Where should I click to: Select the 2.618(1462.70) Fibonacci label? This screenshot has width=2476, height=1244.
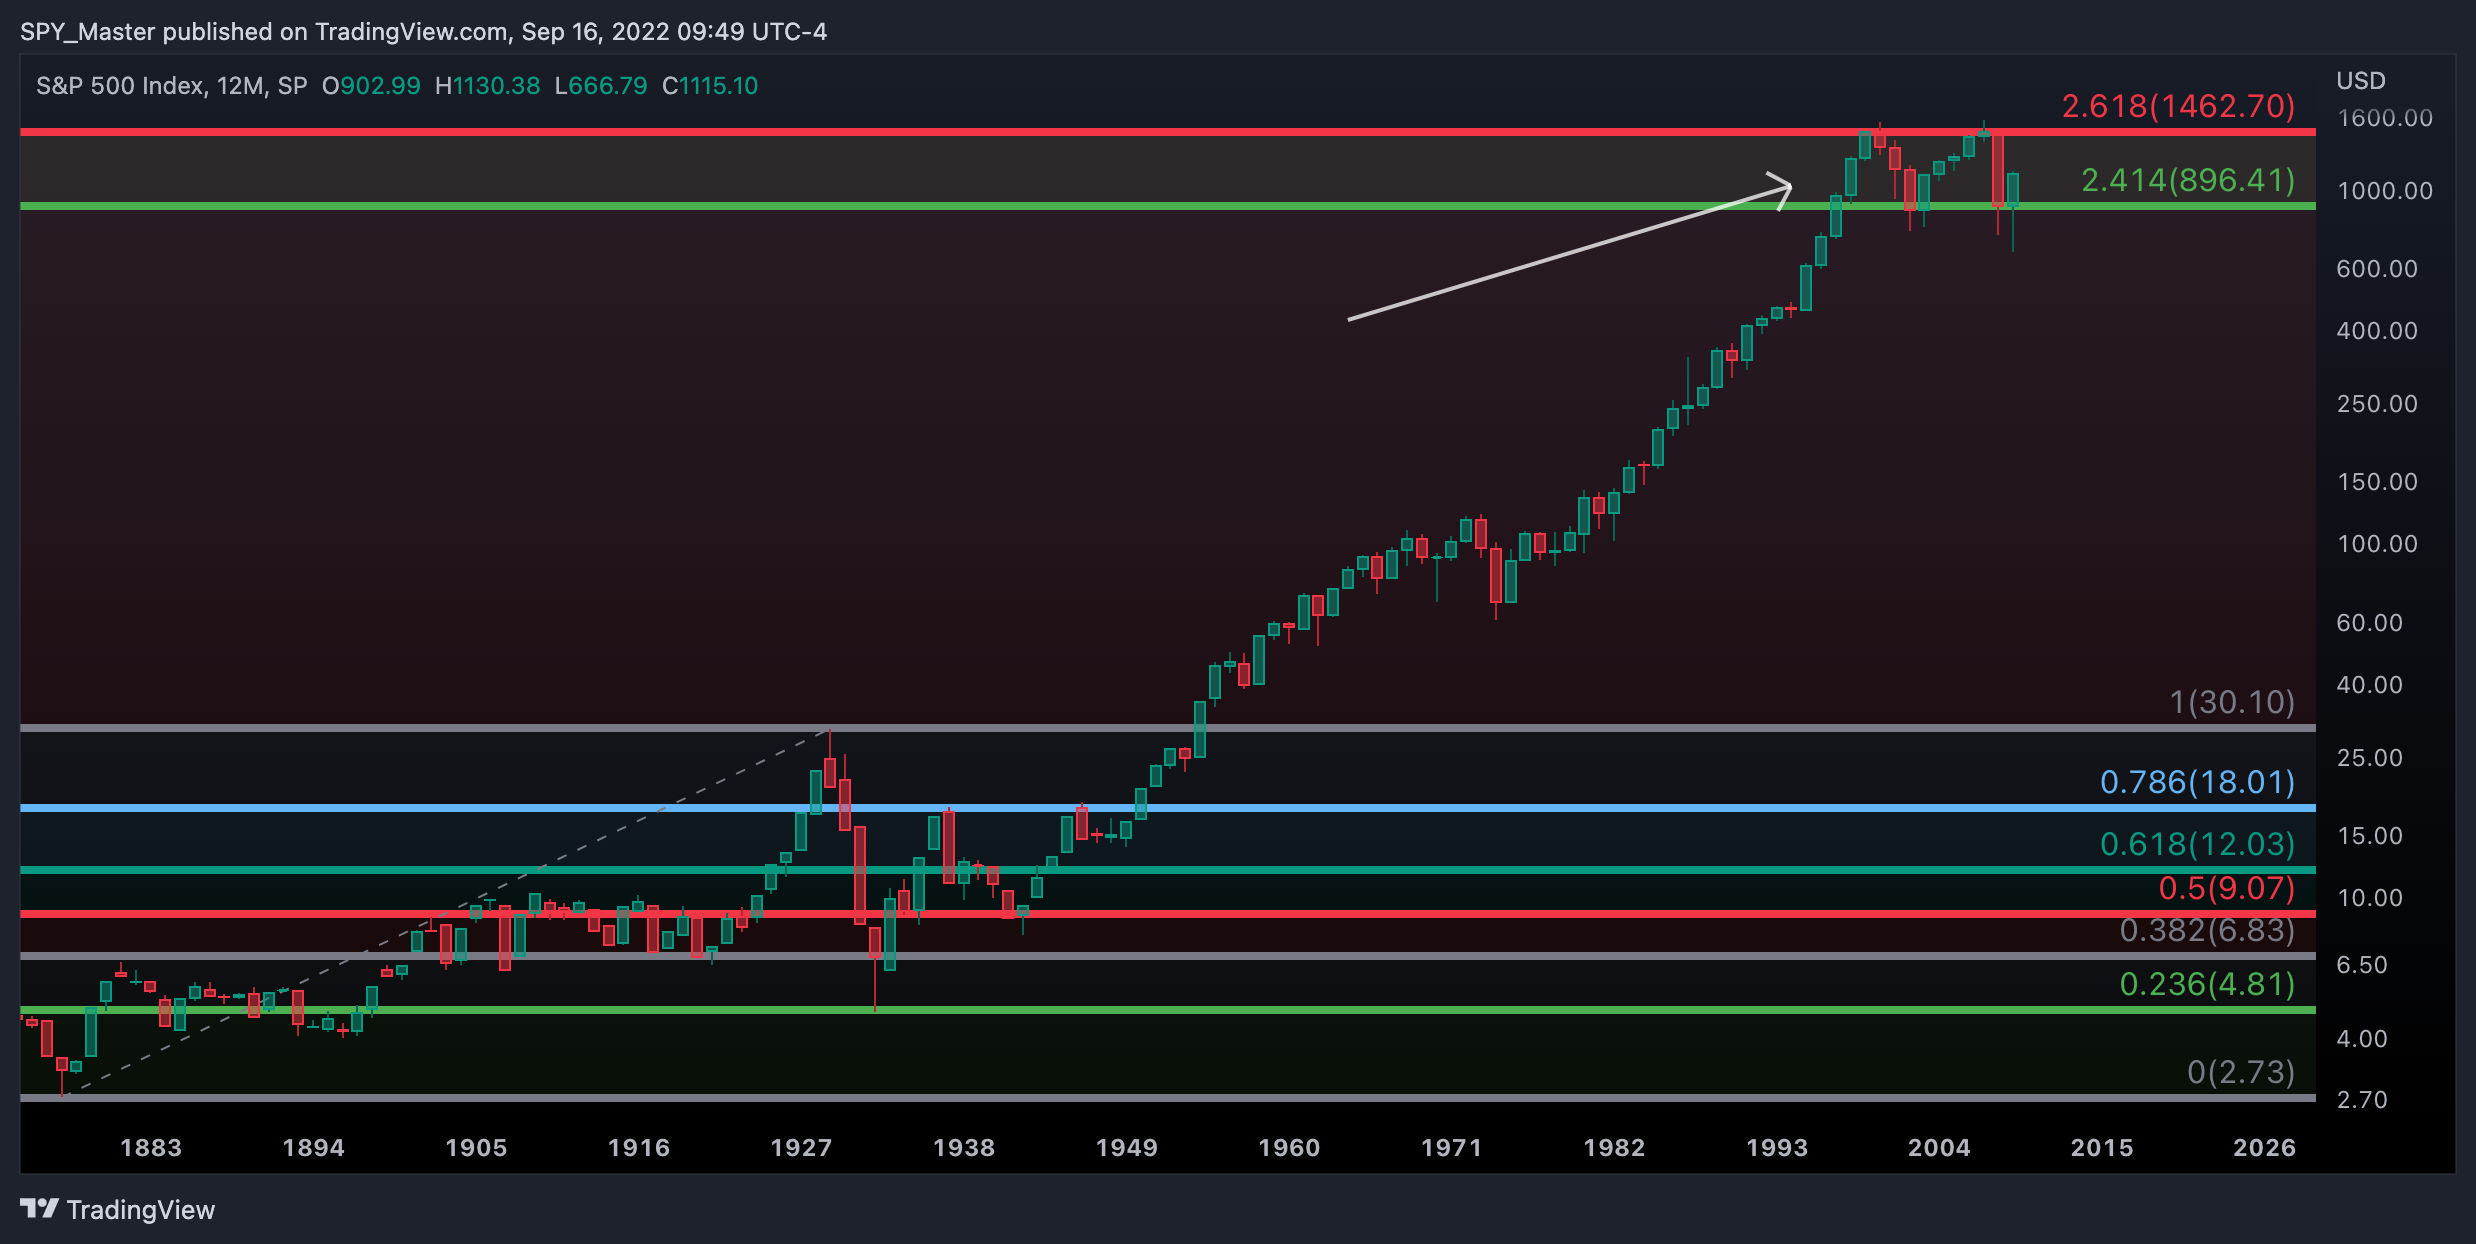(x=2179, y=106)
